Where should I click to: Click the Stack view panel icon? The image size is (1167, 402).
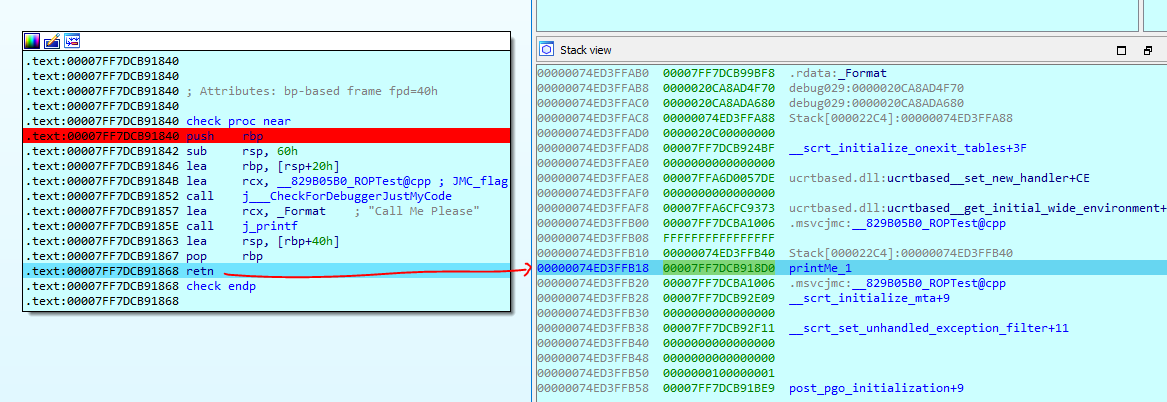point(547,49)
